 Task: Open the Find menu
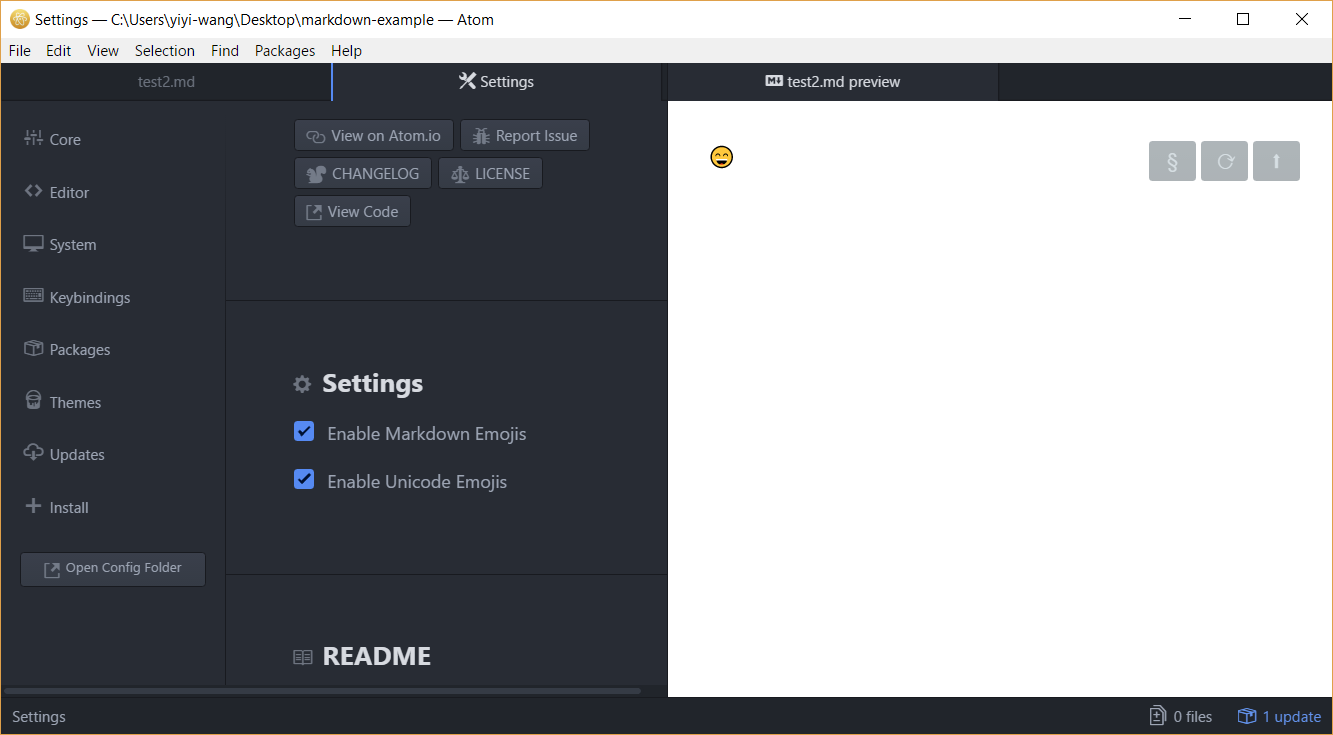225,50
